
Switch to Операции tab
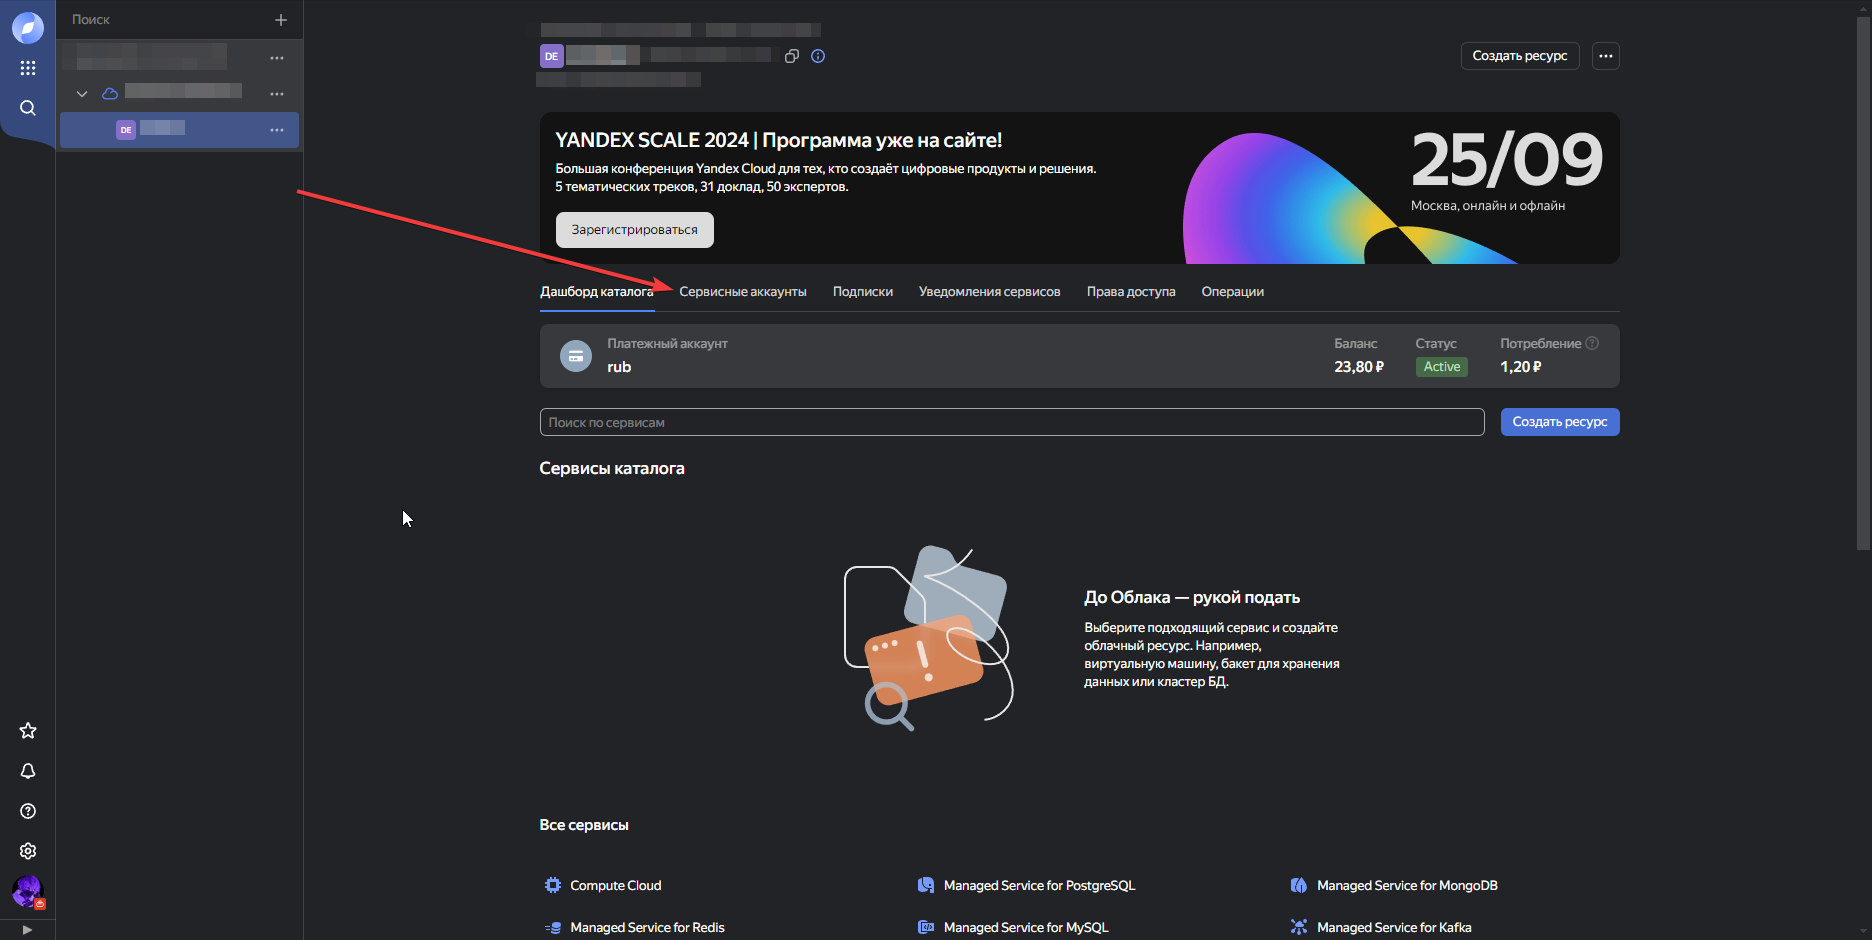[1233, 291]
